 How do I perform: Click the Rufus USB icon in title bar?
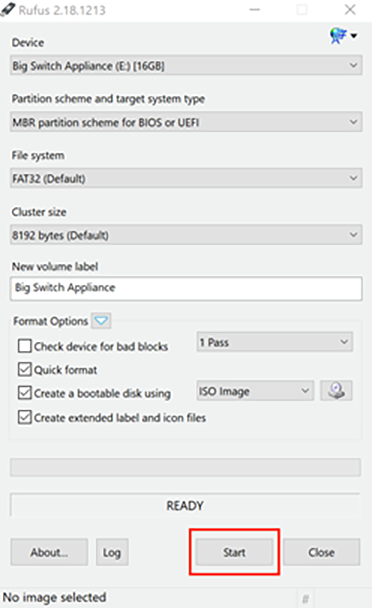(x=9, y=9)
